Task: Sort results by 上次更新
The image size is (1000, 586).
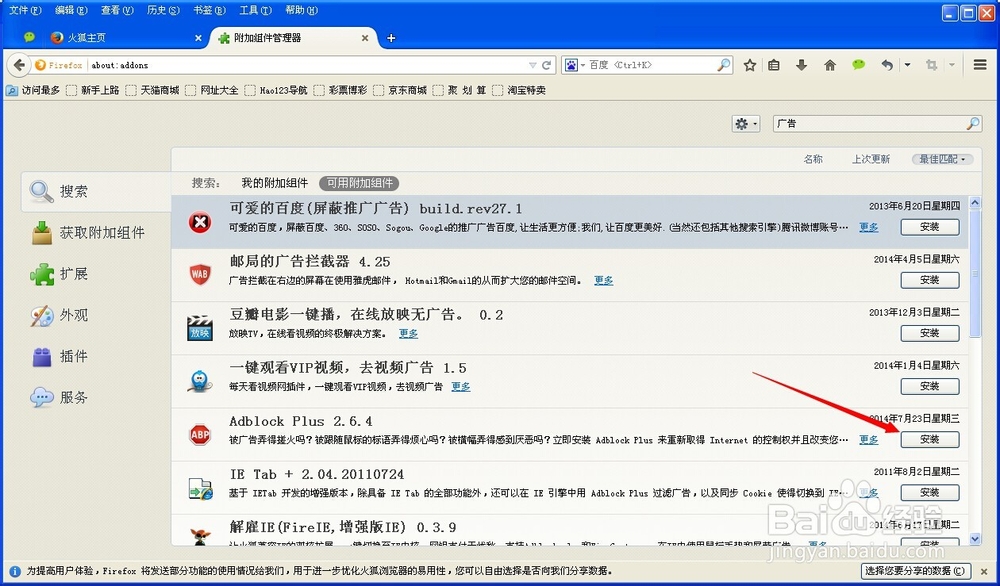Action: click(871, 159)
